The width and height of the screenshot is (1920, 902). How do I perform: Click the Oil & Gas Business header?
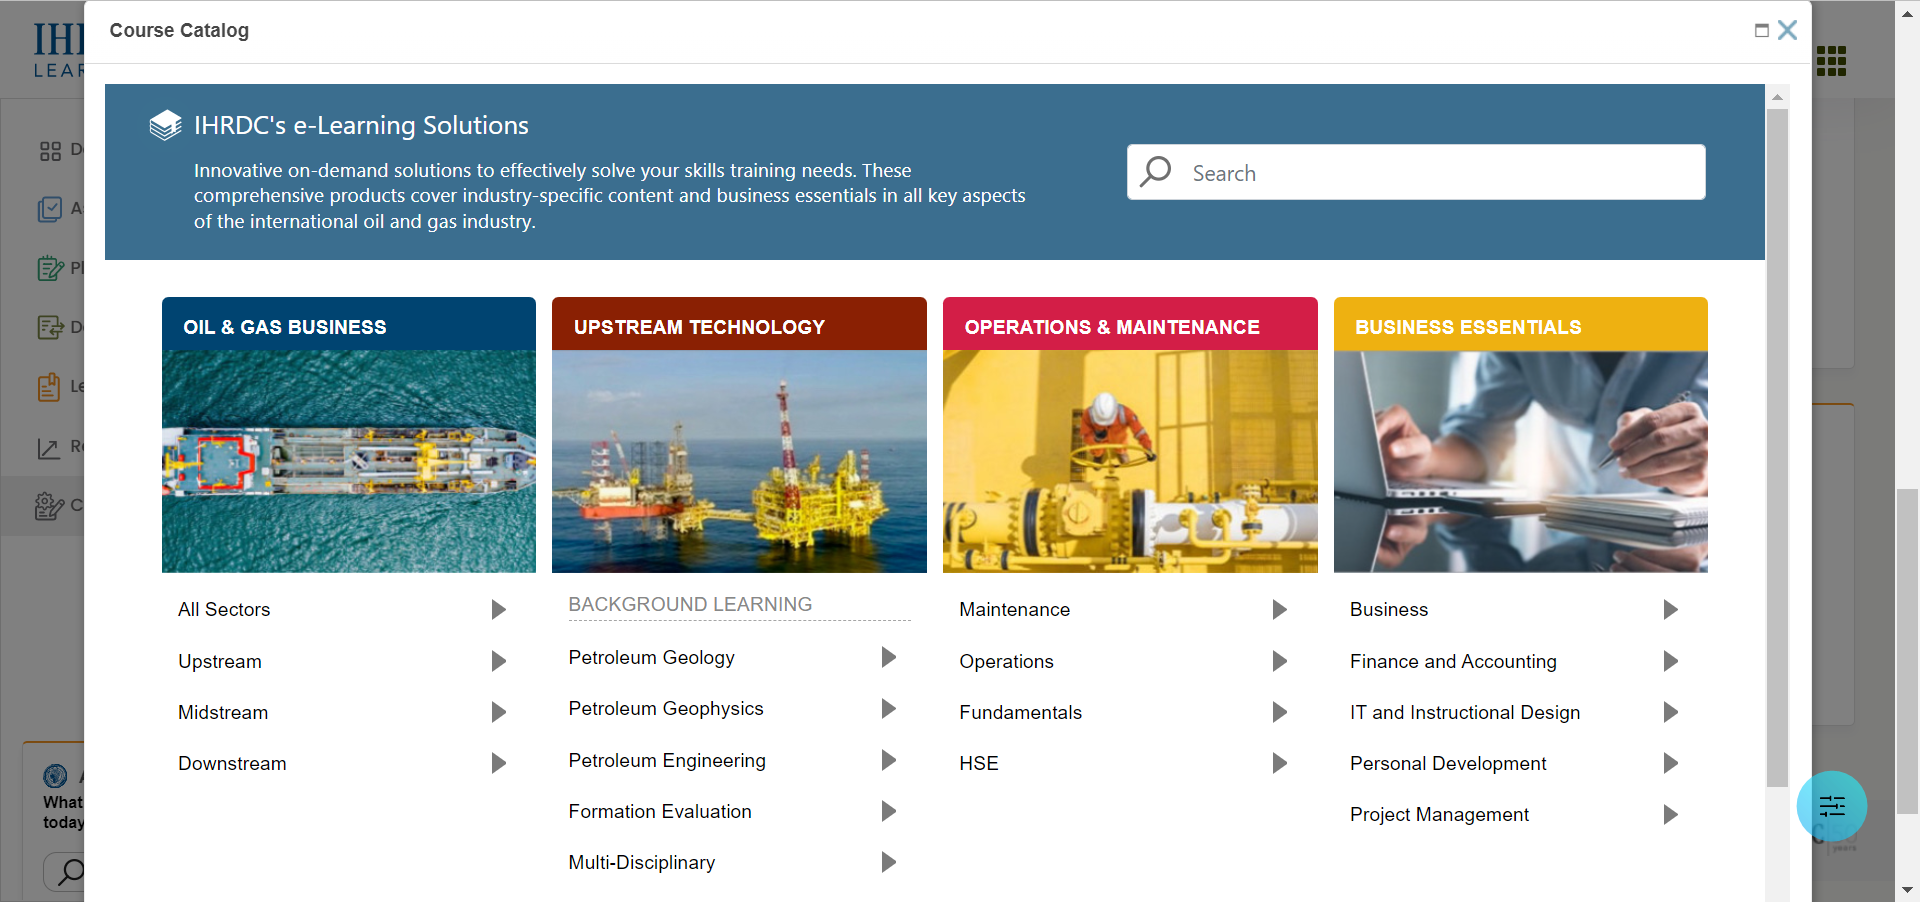[x=349, y=324]
